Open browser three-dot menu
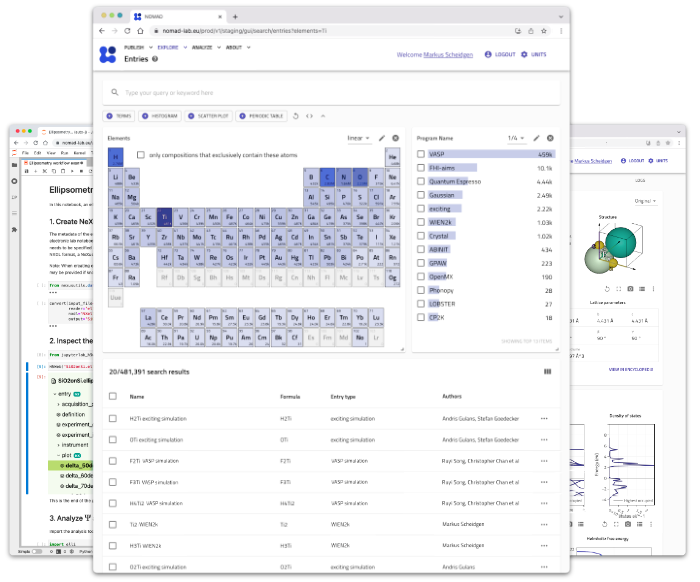 (x=561, y=31)
